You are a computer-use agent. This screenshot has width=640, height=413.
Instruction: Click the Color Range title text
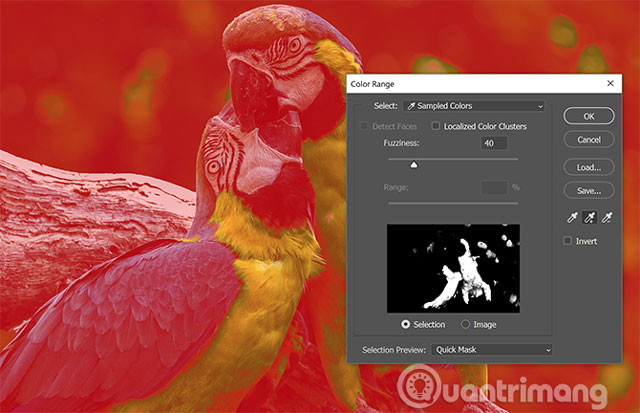(x=372, y=84)
